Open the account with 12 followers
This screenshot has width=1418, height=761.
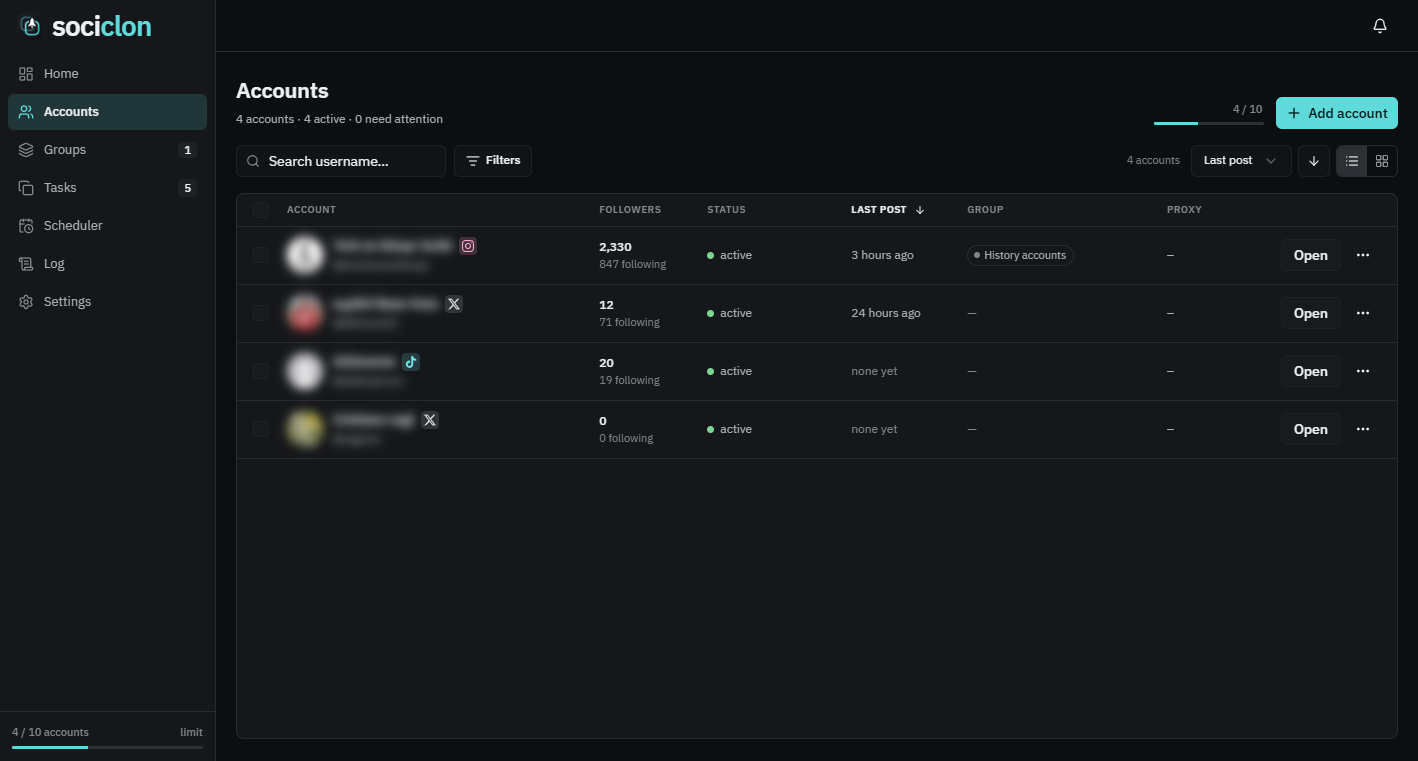[x=1311, y=313]
